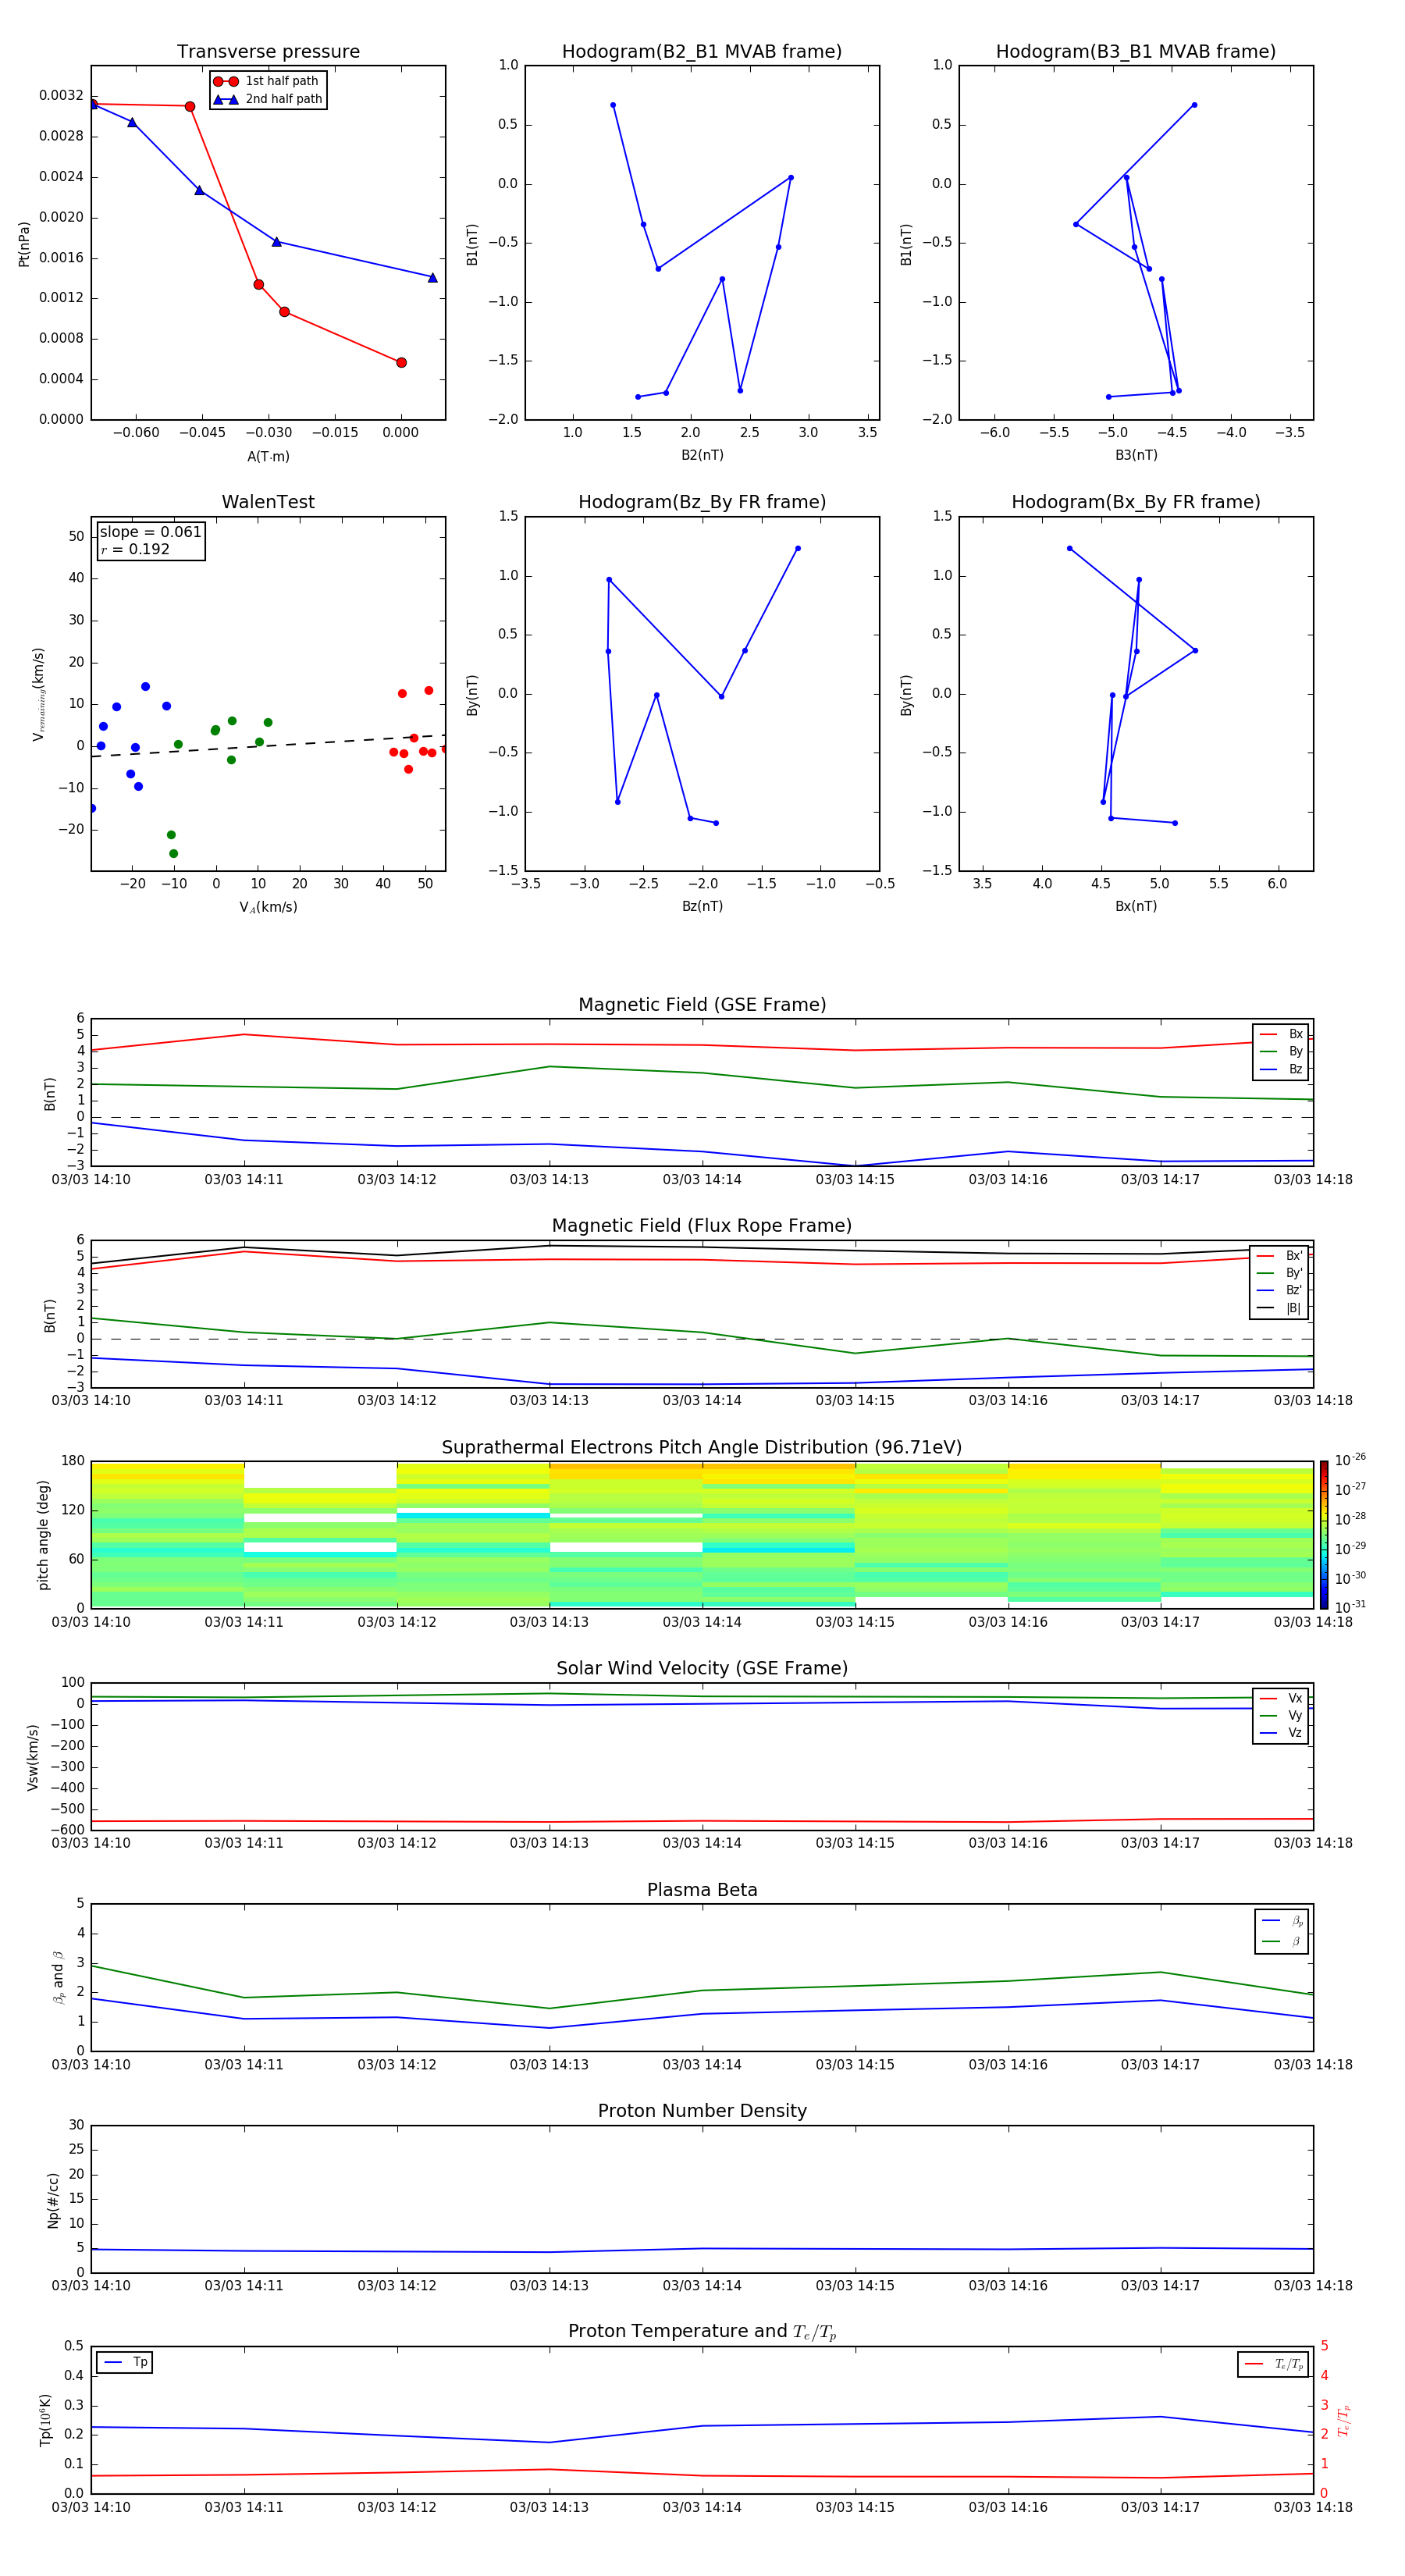Select the "V_A(km/s)" x-axis label

[x=268, y=907]
